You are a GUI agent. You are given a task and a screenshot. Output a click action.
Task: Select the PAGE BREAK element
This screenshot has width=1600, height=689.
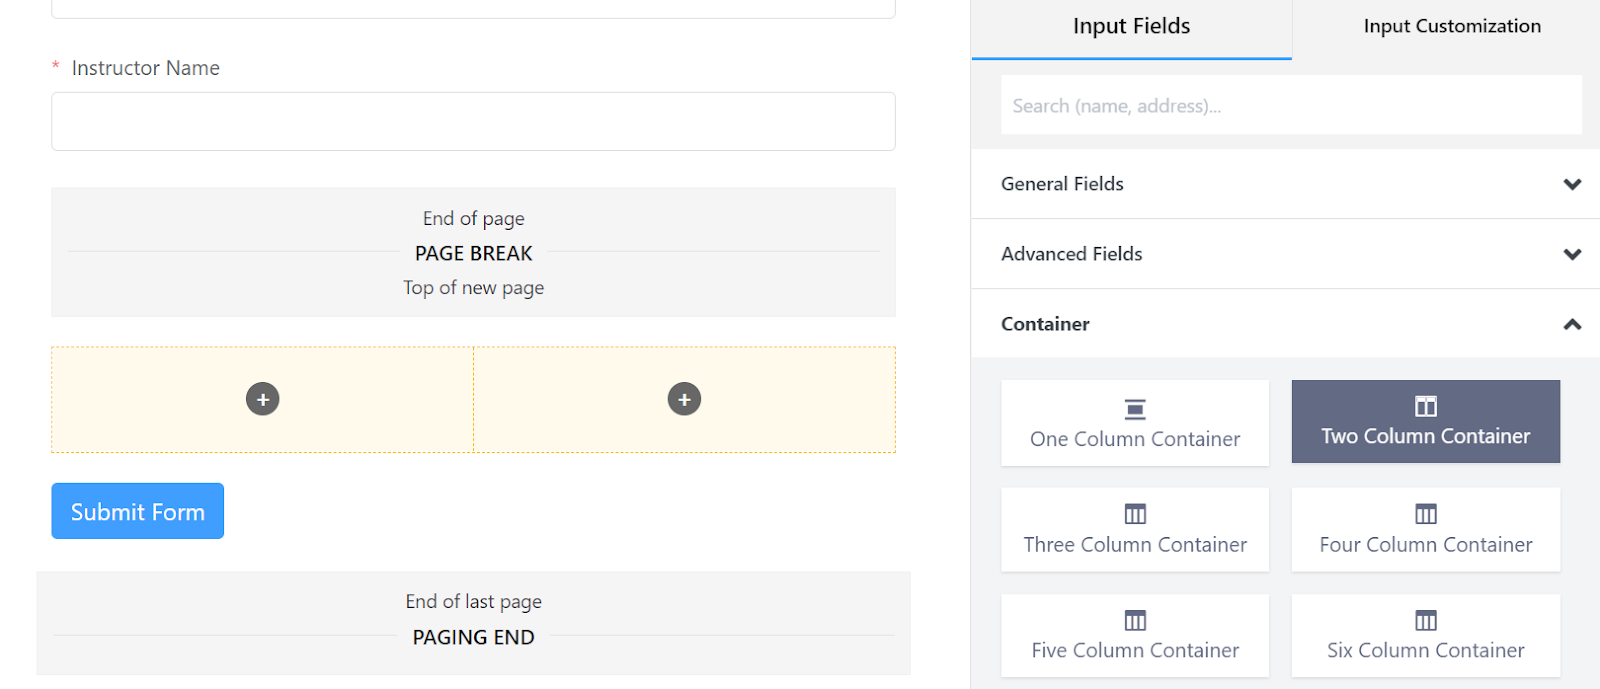coord(473,253)
